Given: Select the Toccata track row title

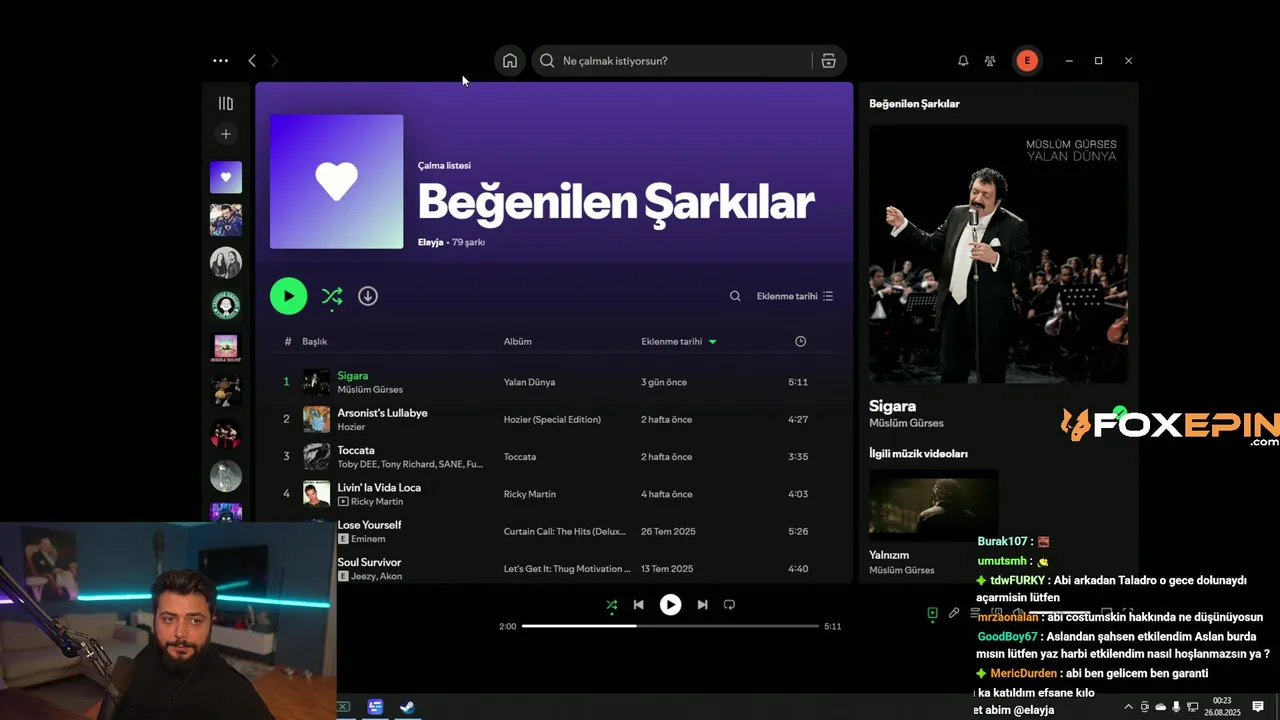Looking at the screenshot, I should (356, 450).
